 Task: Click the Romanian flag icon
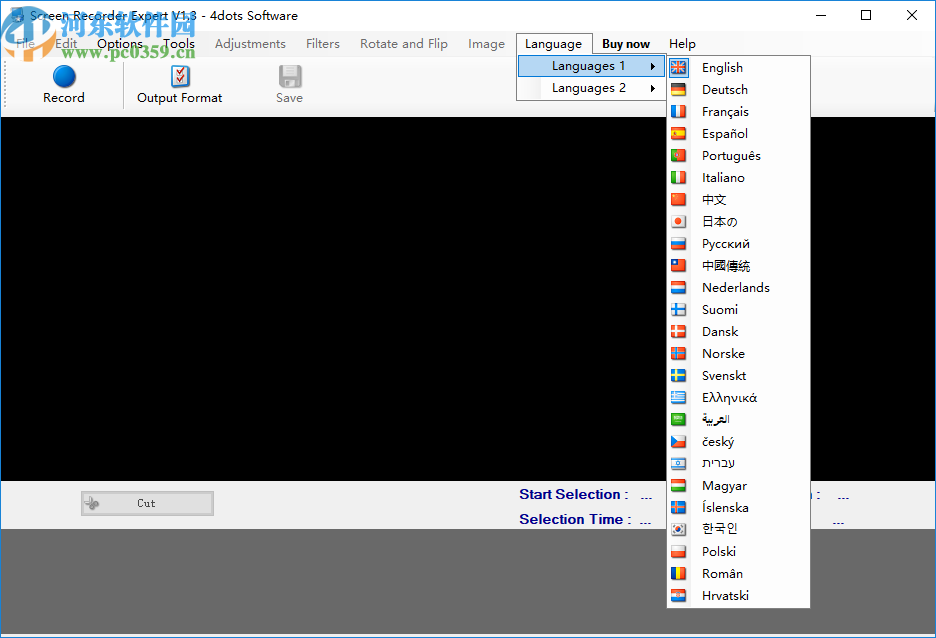point(678,574)
